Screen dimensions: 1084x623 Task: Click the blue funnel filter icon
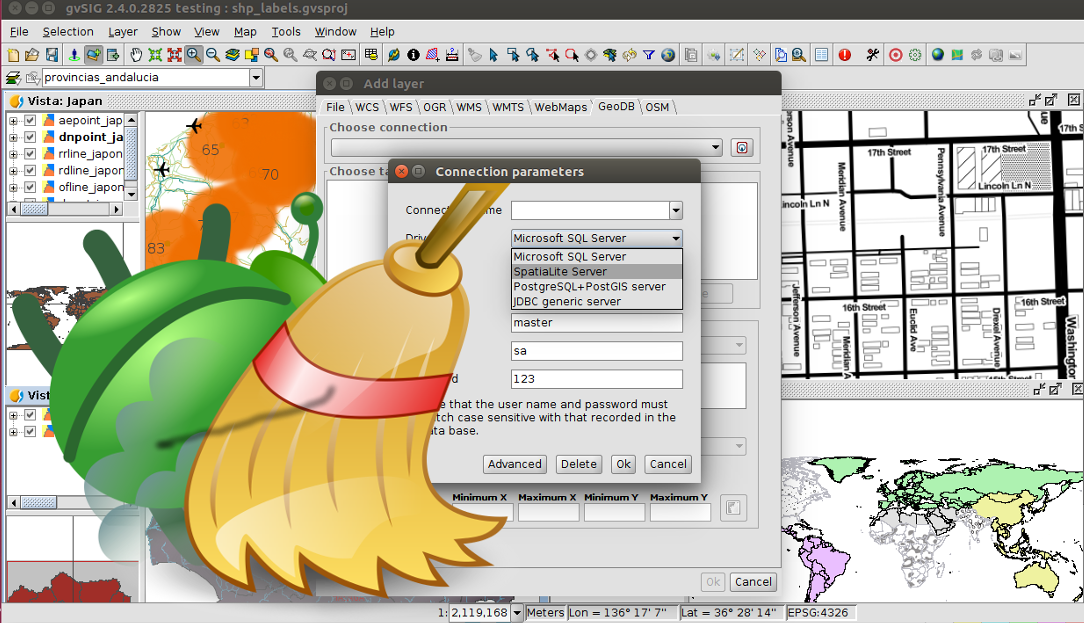649,55
